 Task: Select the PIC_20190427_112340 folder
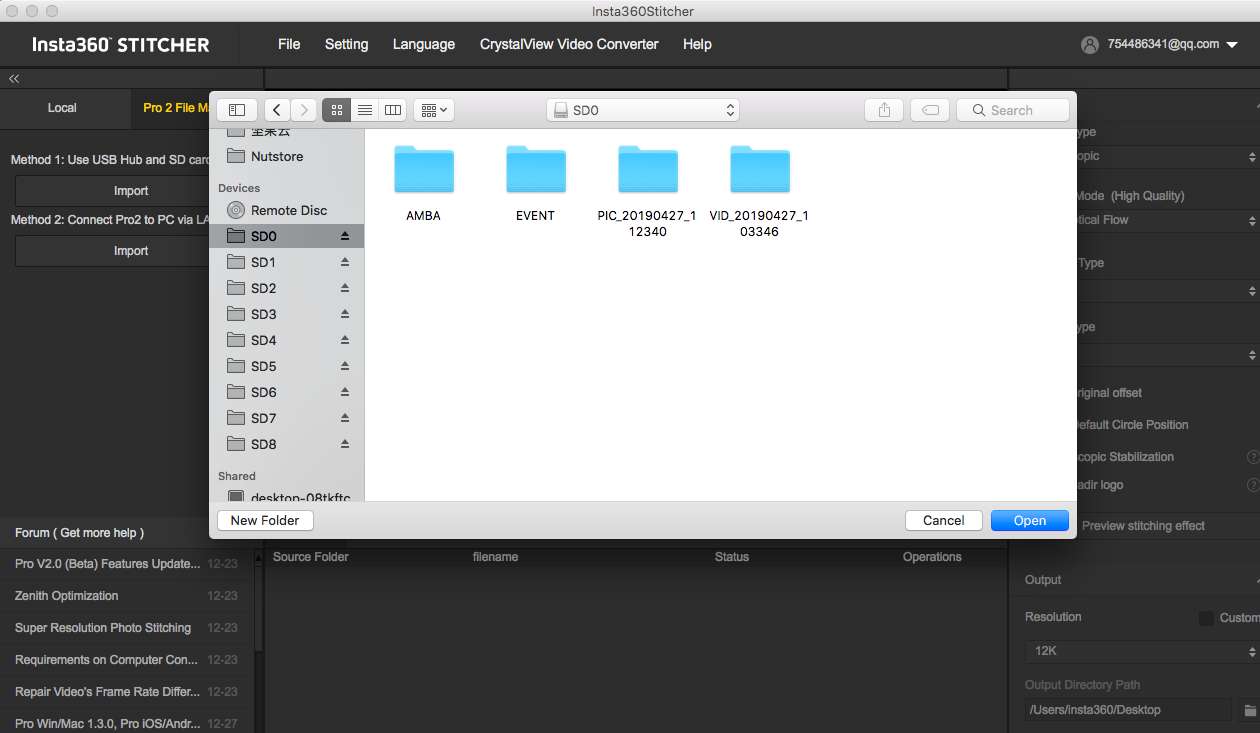(x=647, y=191)
